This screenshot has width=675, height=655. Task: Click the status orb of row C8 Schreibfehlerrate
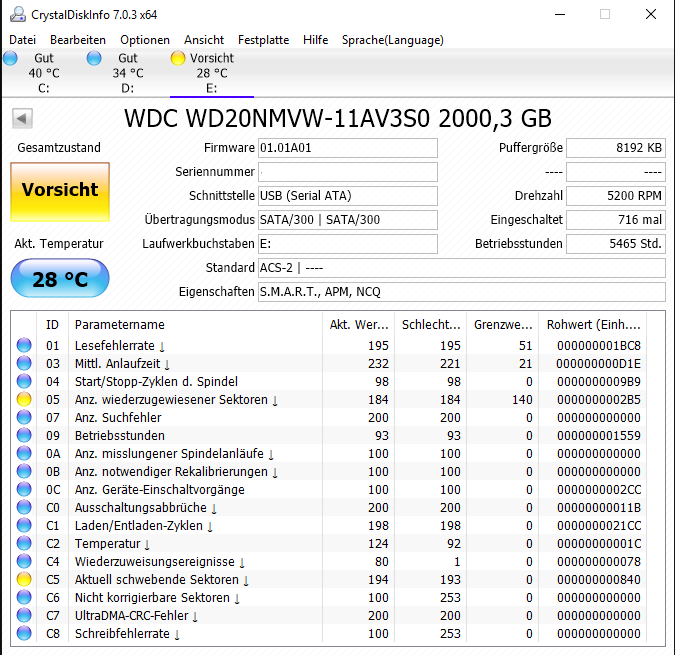(24, 633)
